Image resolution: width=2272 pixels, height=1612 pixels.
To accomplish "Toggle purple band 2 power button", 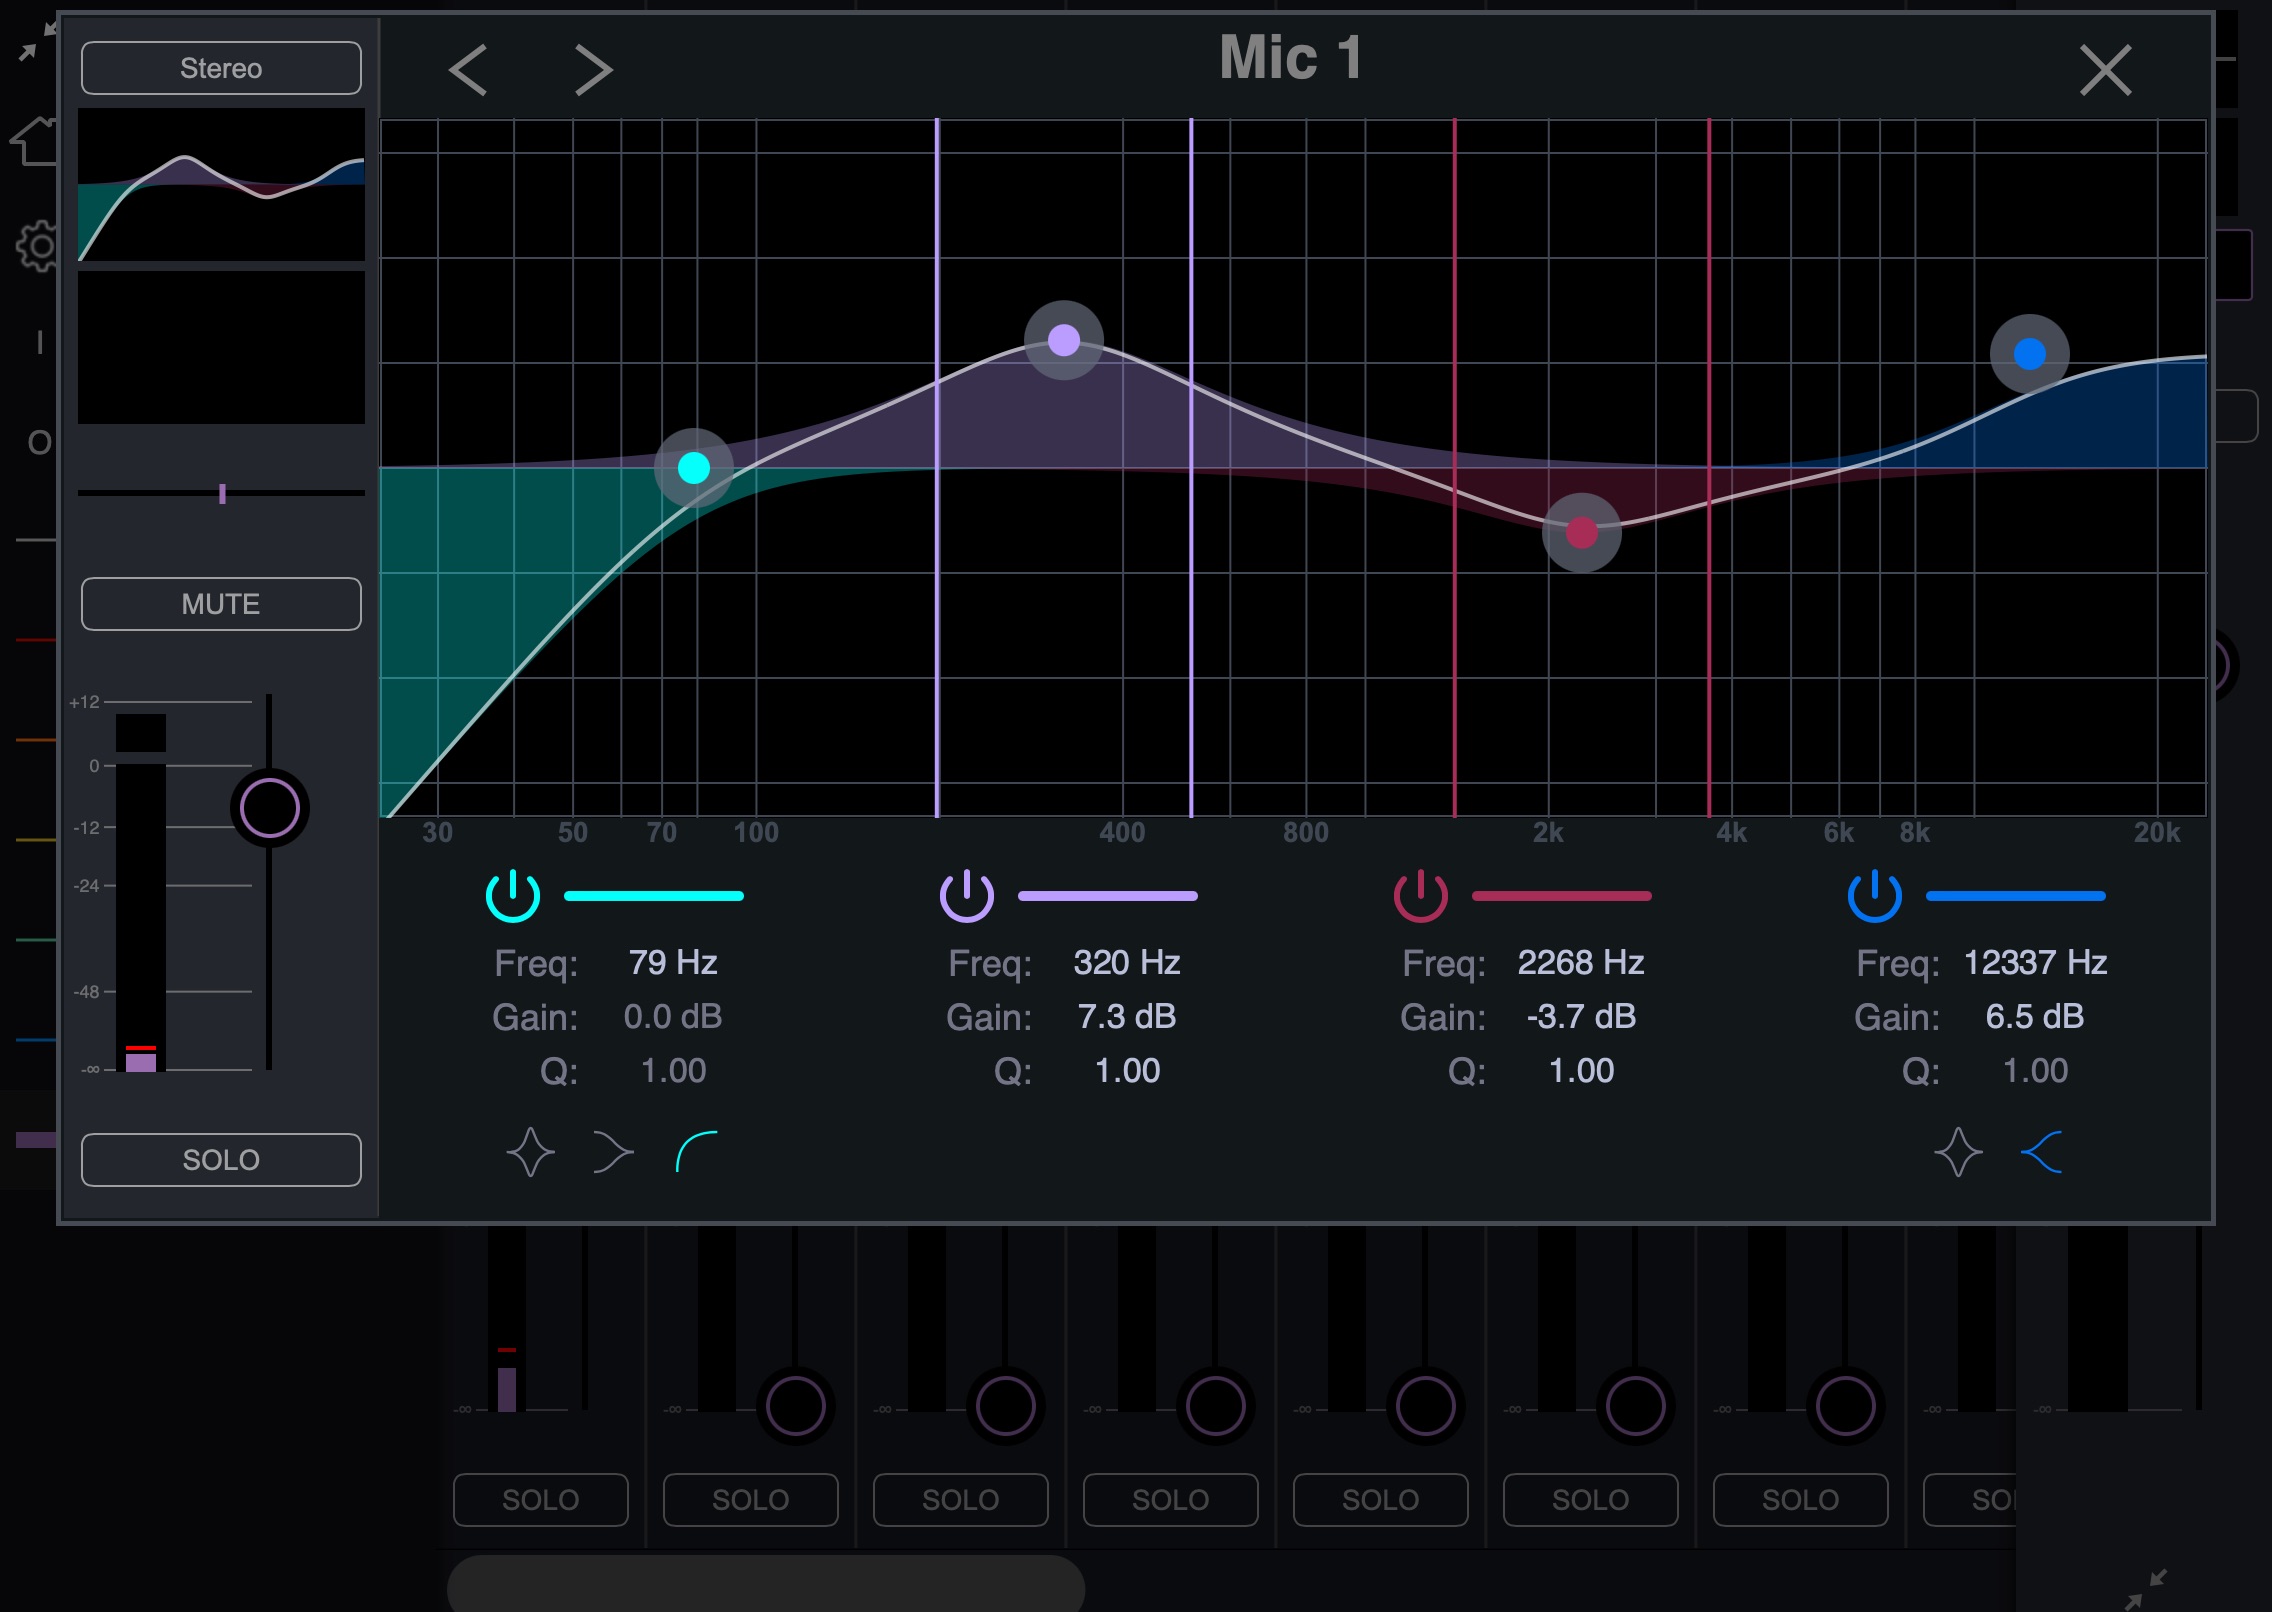I will coord(967,895).
